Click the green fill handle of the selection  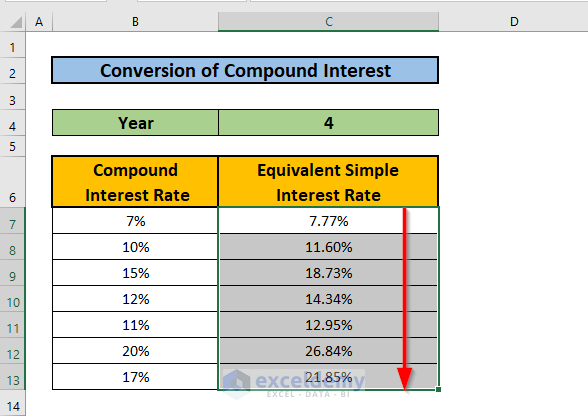438,390
